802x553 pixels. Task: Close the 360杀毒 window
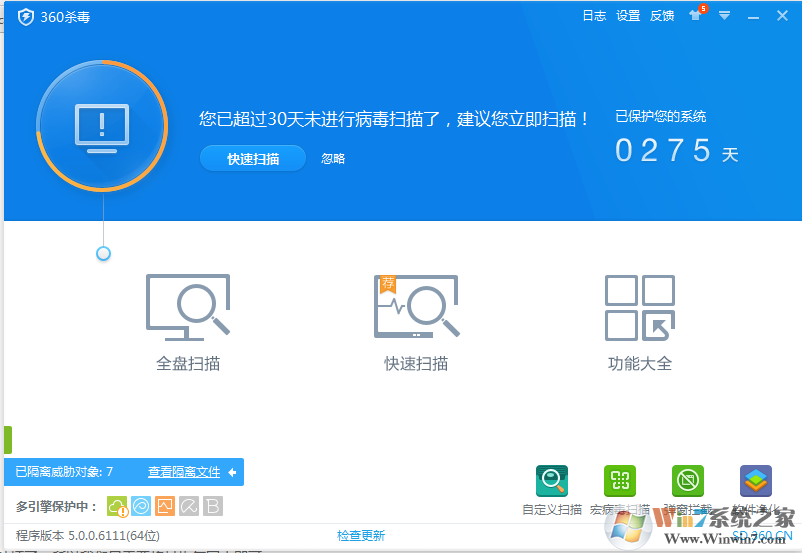click(782, 16)
